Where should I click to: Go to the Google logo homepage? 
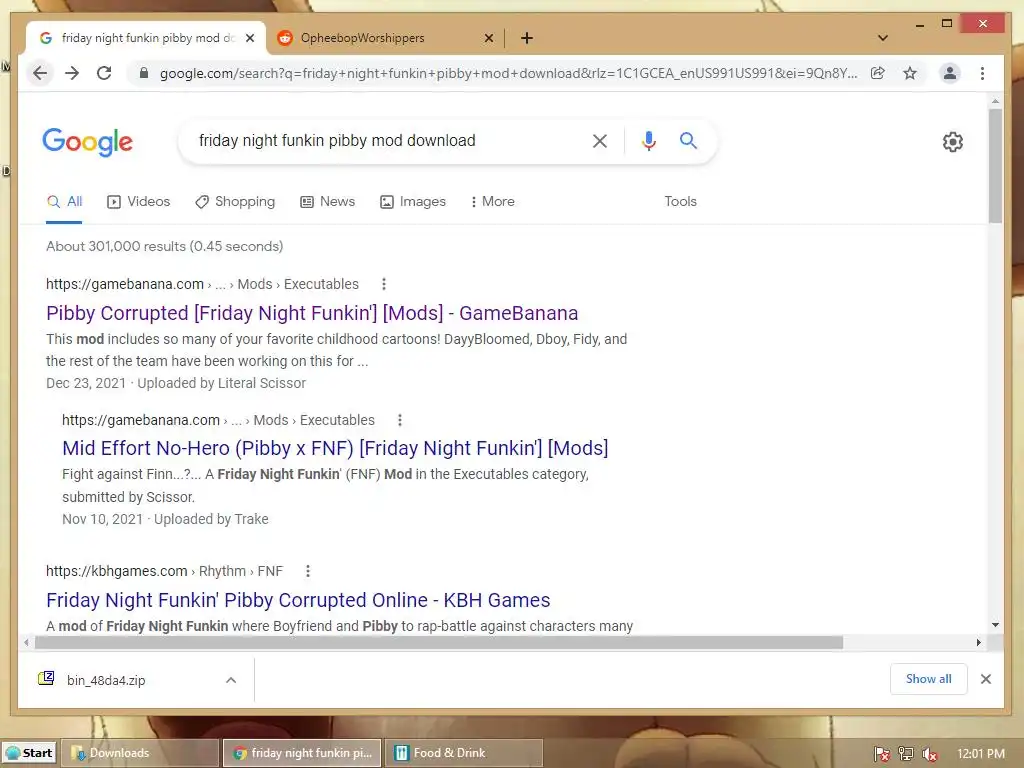88,142
